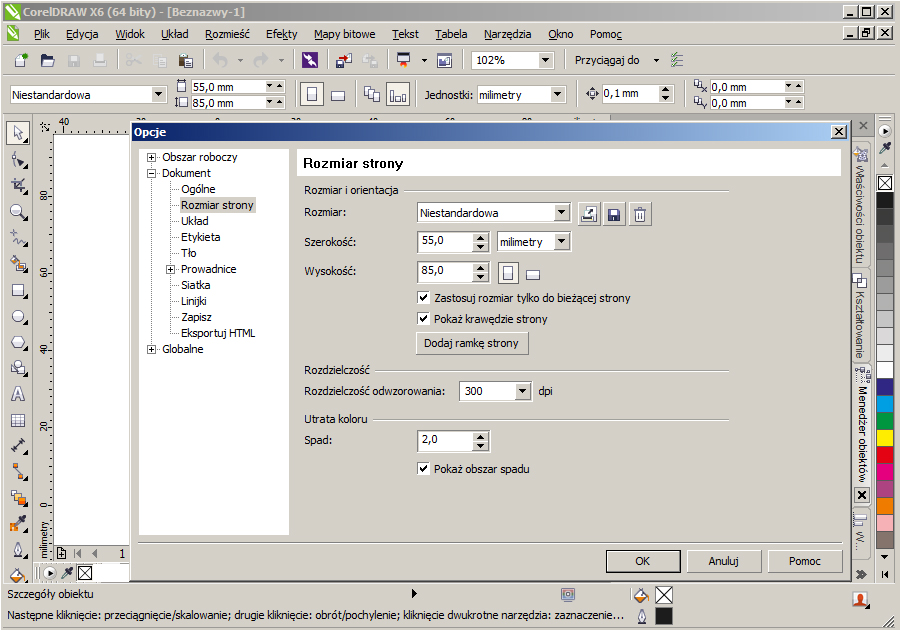900x630 pixels.
Task: Open the rendering resolution 300 dpi dropdown
Action: tap(522, 391)
